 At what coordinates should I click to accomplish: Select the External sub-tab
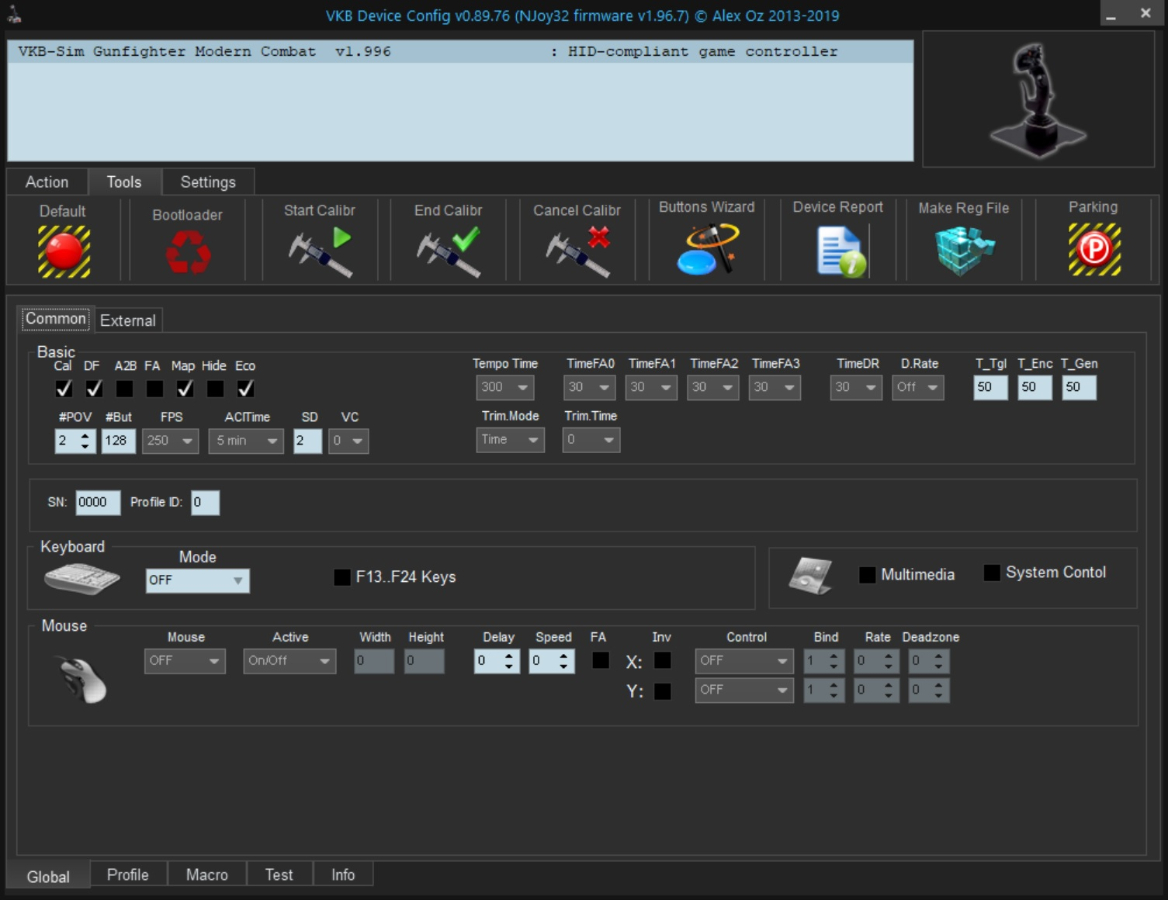(128, 320)
